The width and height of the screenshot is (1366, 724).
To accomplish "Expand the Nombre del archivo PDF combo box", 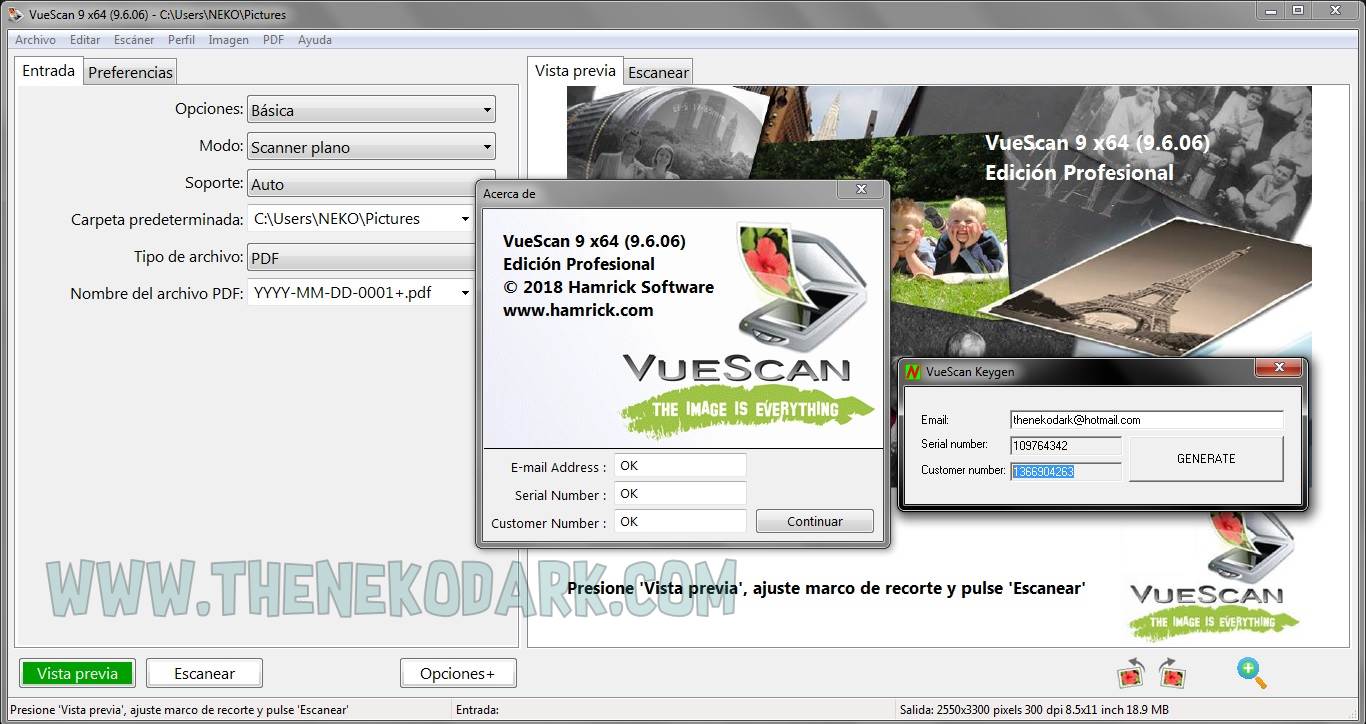I will click(x=361, y=293).
